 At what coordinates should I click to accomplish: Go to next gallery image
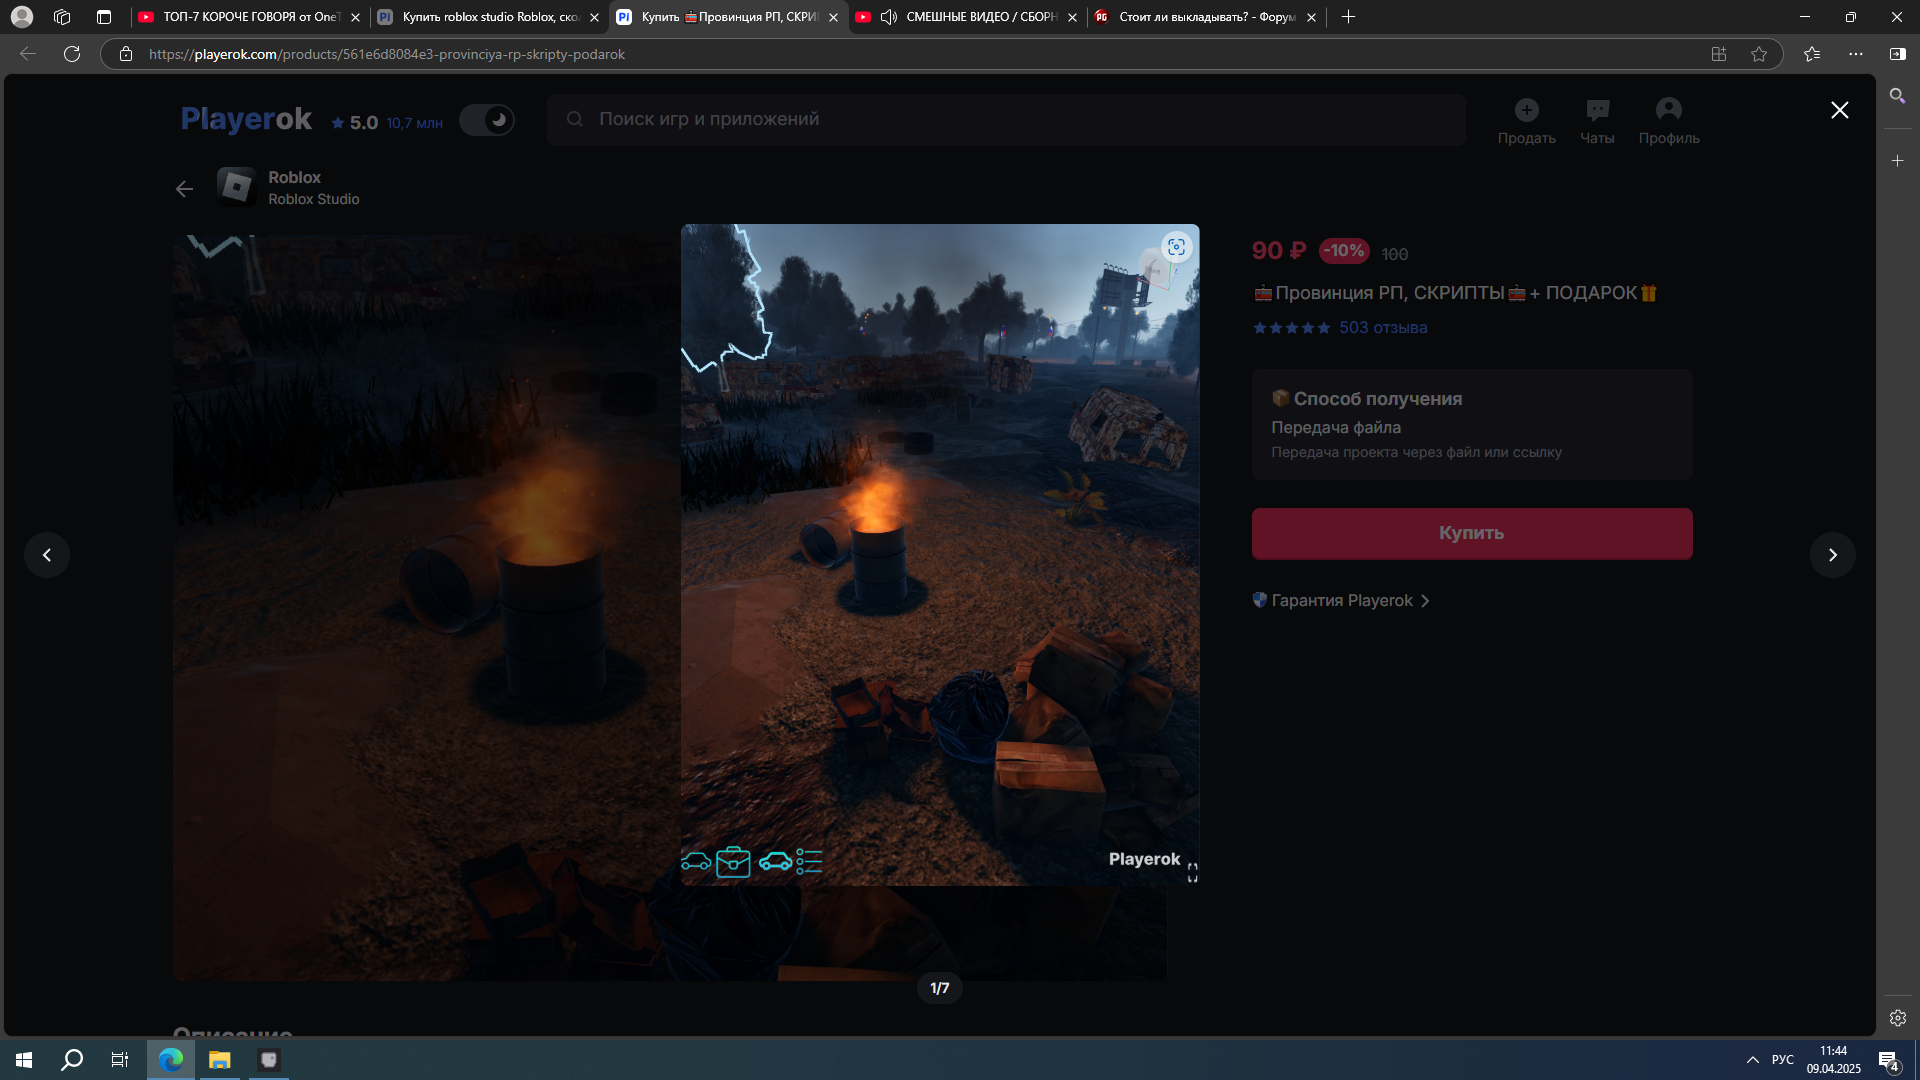(1832, 555)
